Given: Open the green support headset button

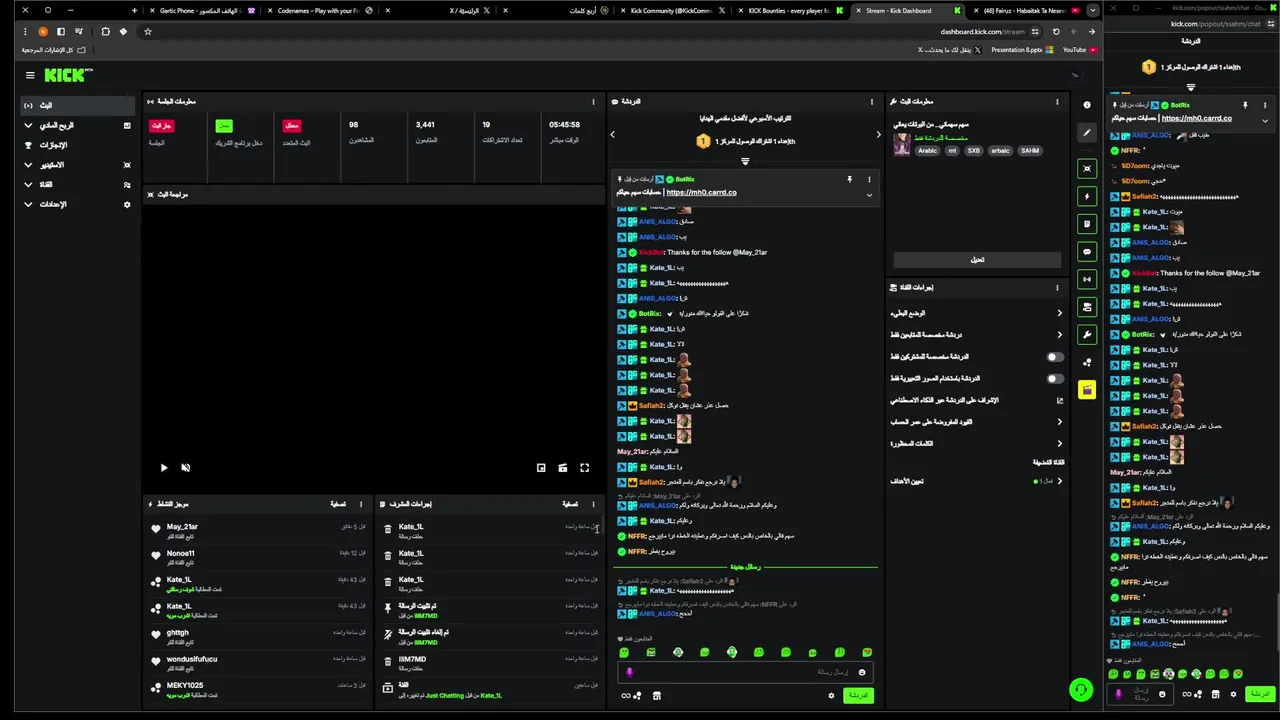Looking at the screenshot, I should [x=1080, y=689].
